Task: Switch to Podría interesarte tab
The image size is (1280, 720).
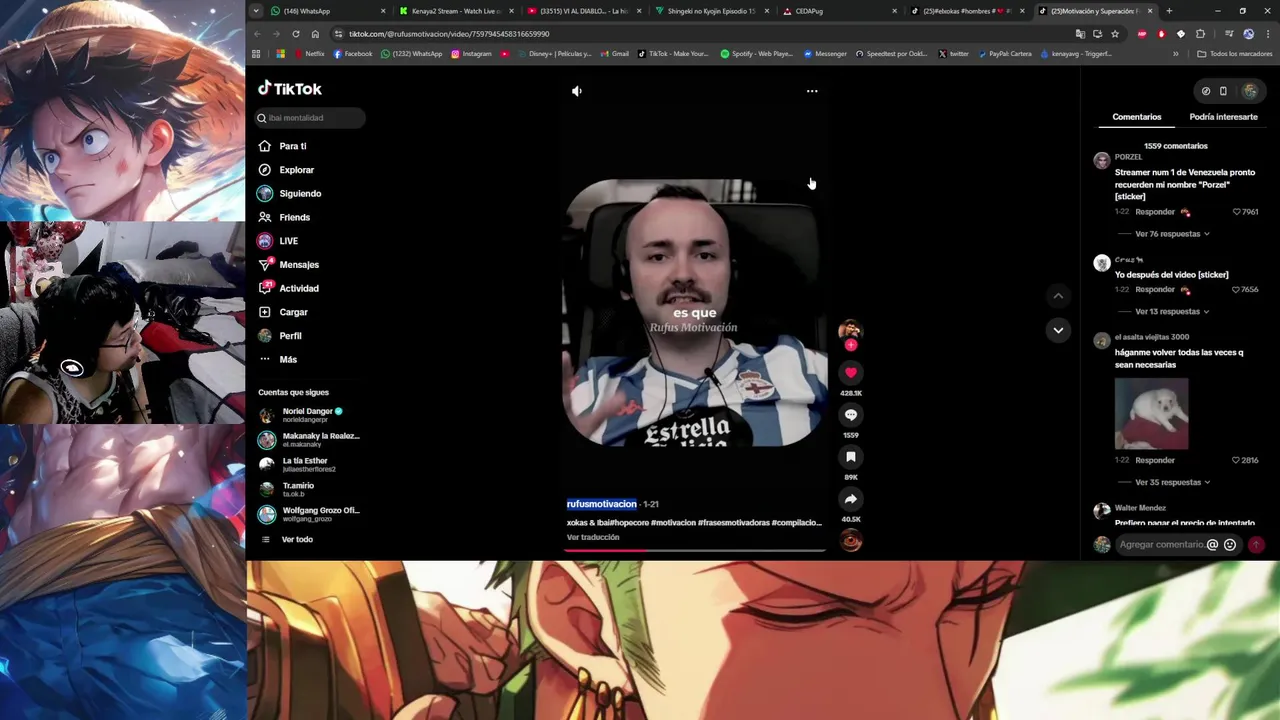Action: coord(1223,117)
